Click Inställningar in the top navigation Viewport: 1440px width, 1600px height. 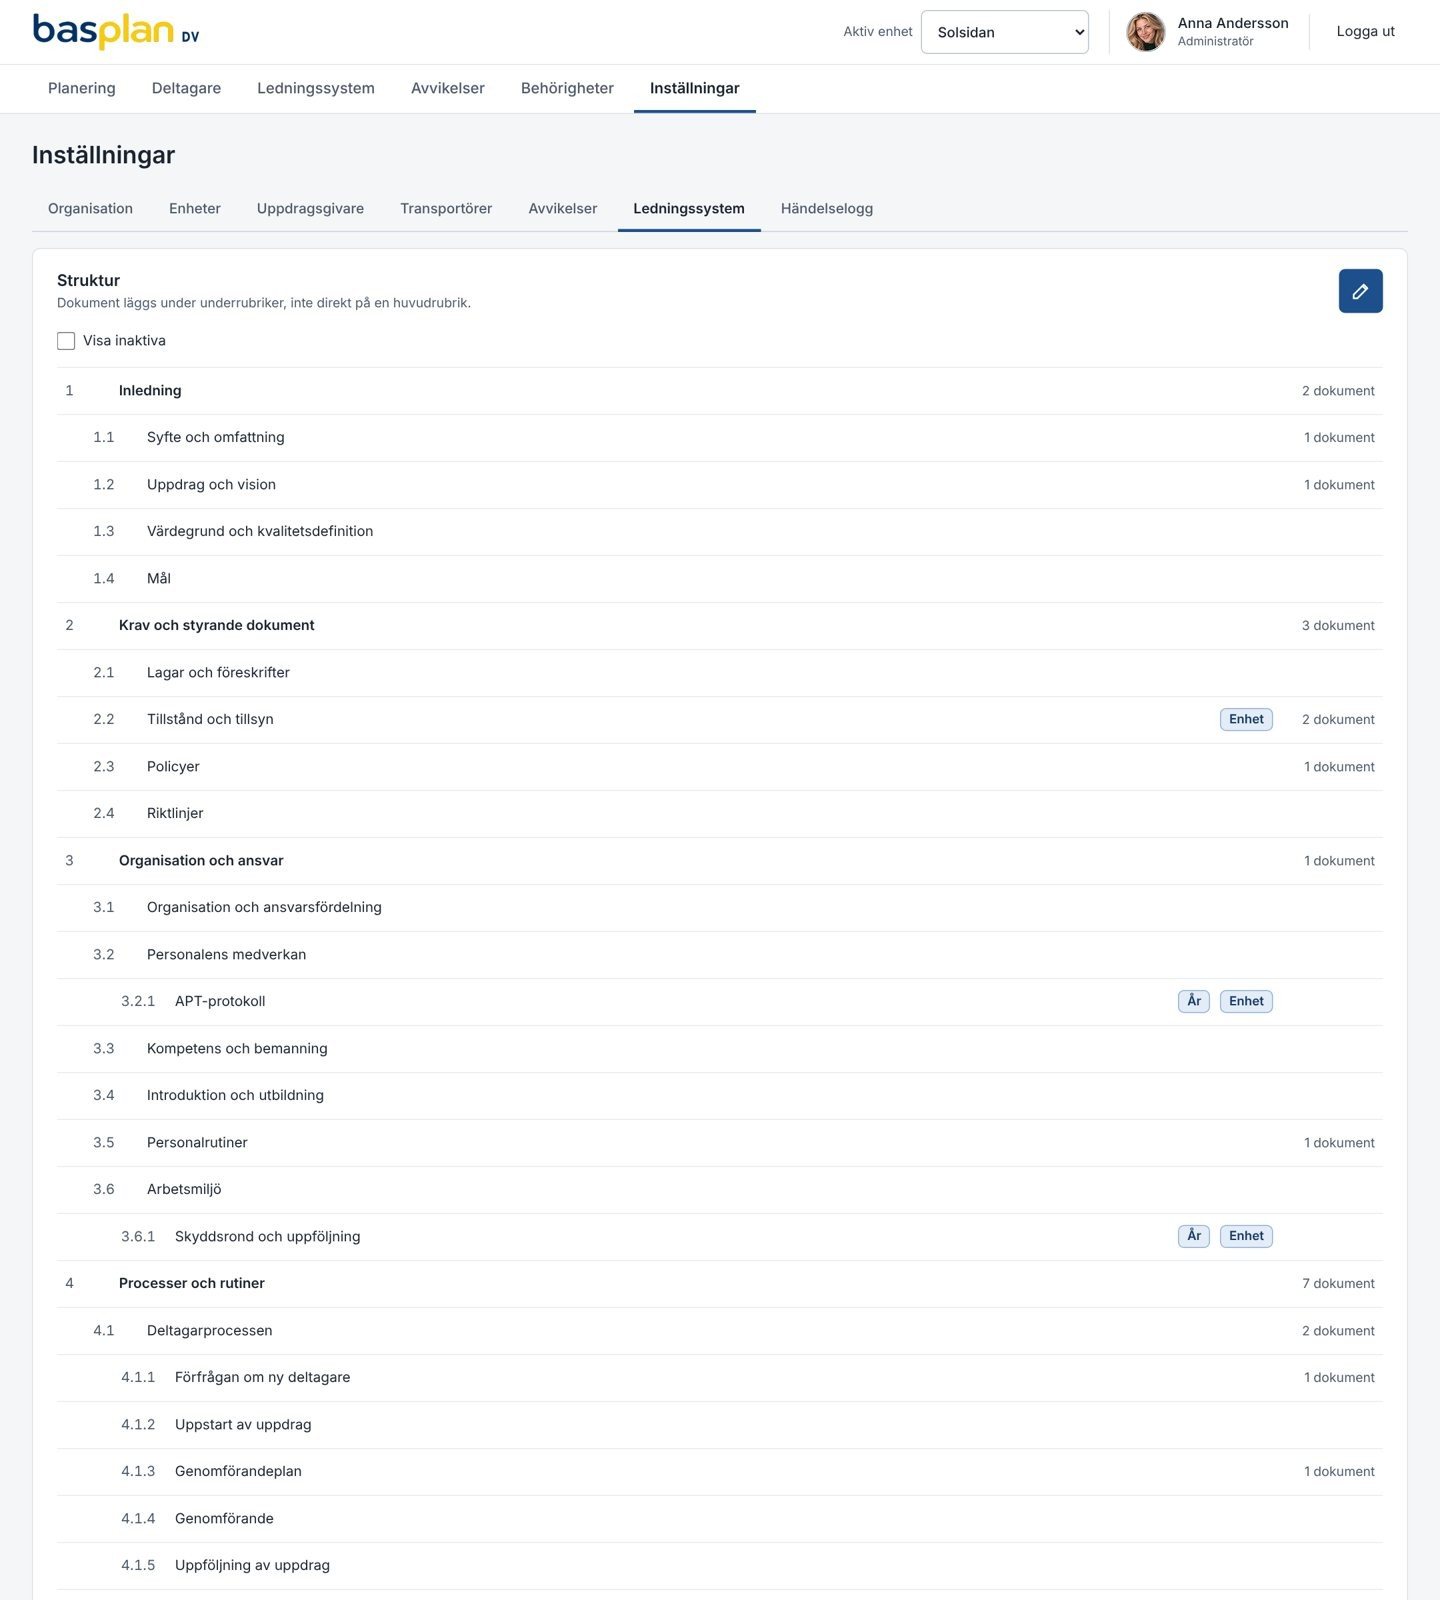pyautogui.click(x=695, y=88)
